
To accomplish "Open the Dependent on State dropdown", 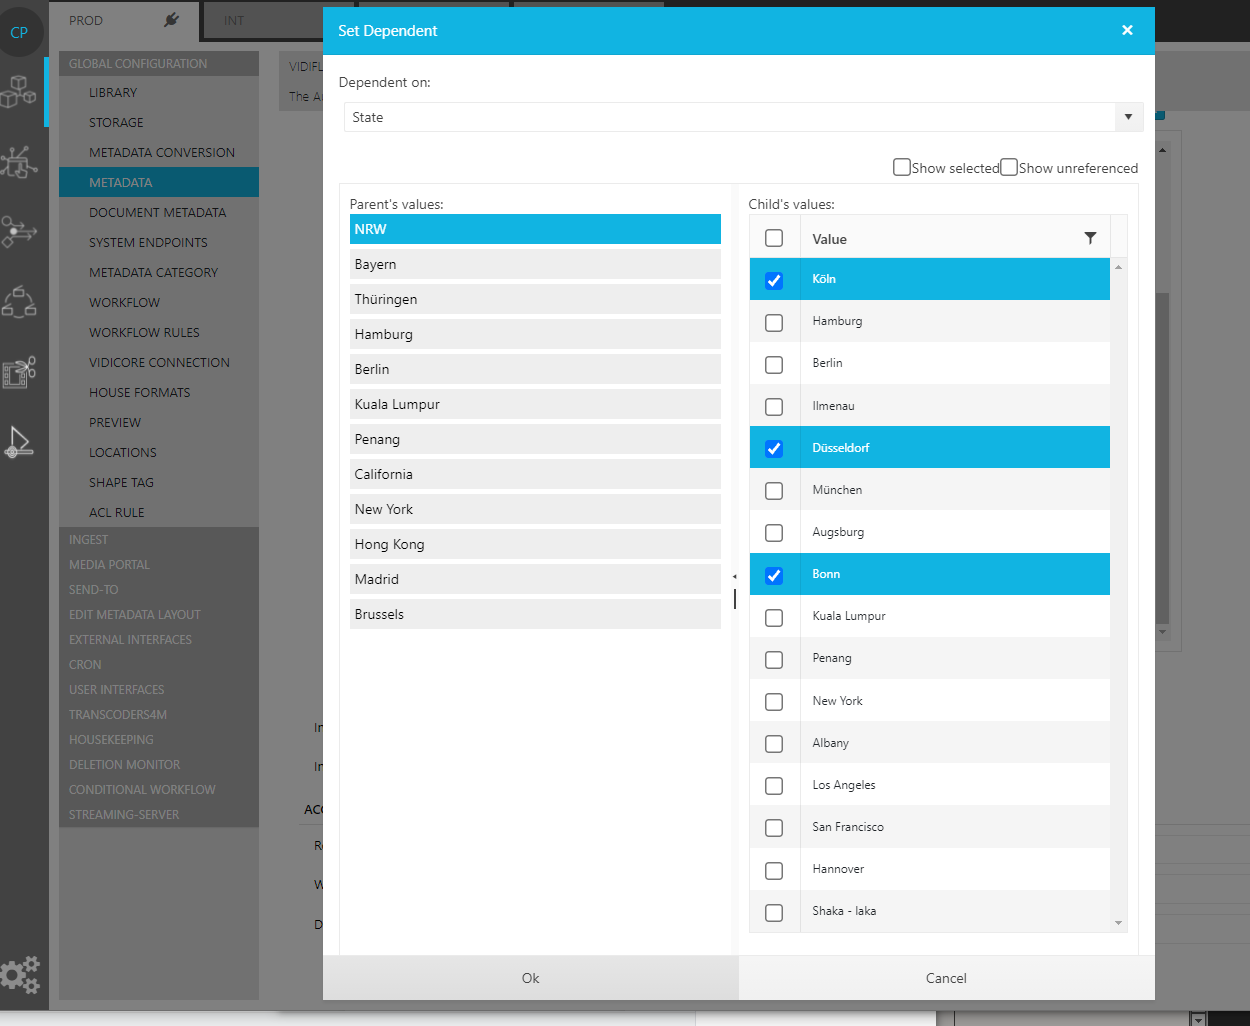I will pos(1128,117).
